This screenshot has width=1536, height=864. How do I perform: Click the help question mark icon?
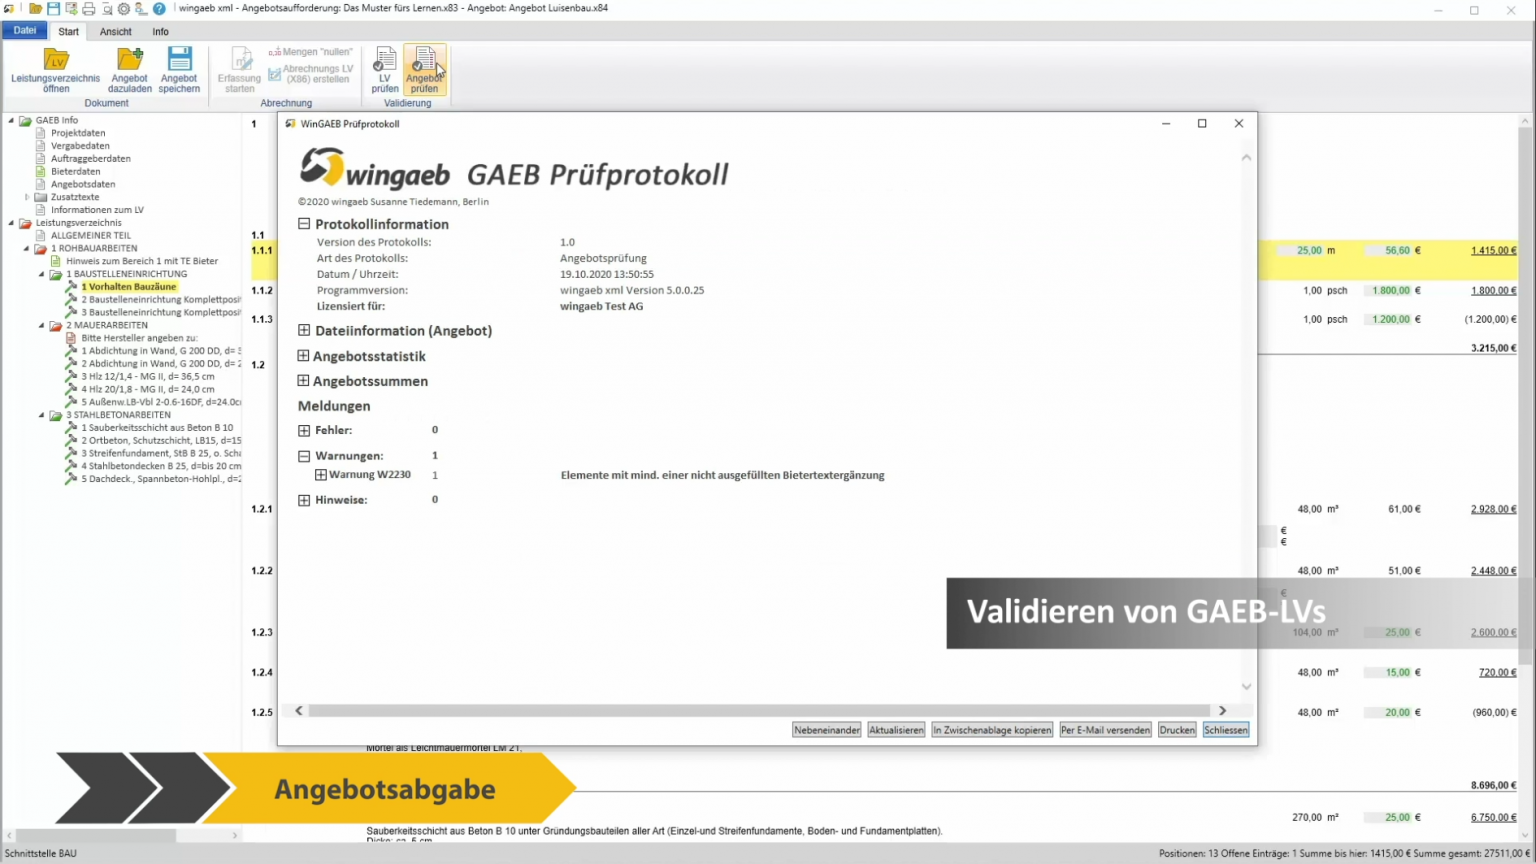coord(159,8)
